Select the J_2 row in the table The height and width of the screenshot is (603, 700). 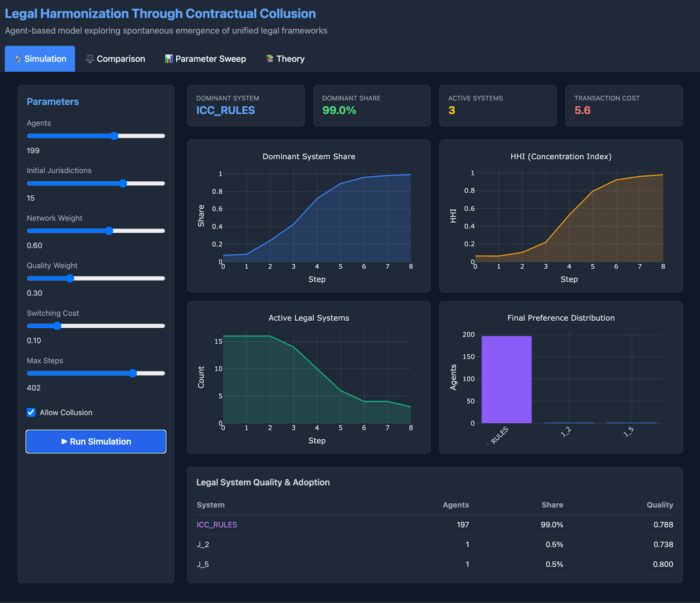[x=204, y=543]
